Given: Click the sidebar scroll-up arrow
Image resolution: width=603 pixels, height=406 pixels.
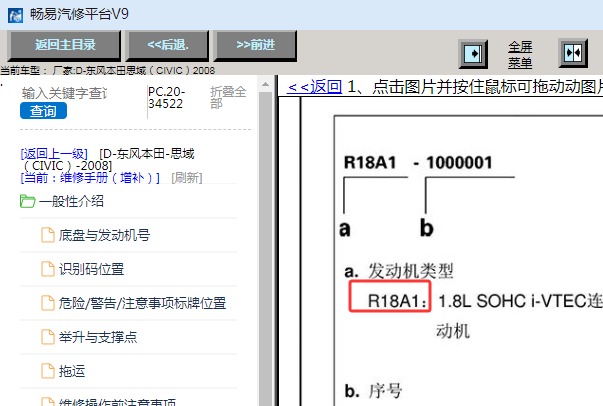Looking at the screenshot, I should [265, 84].
